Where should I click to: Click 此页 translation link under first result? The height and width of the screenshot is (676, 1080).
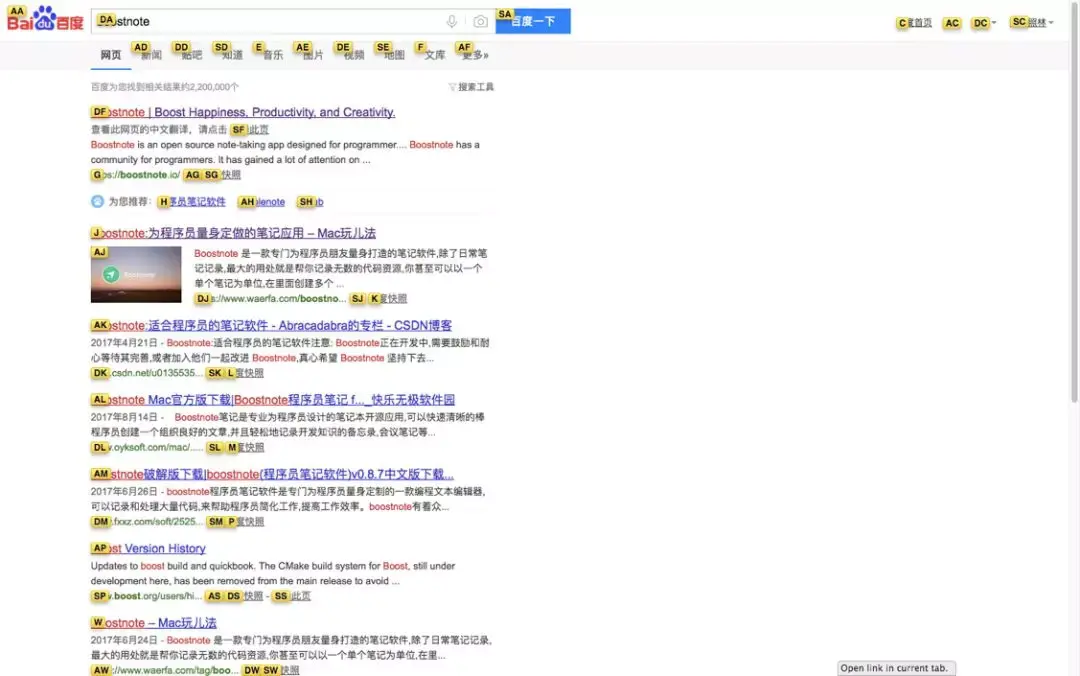(x=258, y=130)
